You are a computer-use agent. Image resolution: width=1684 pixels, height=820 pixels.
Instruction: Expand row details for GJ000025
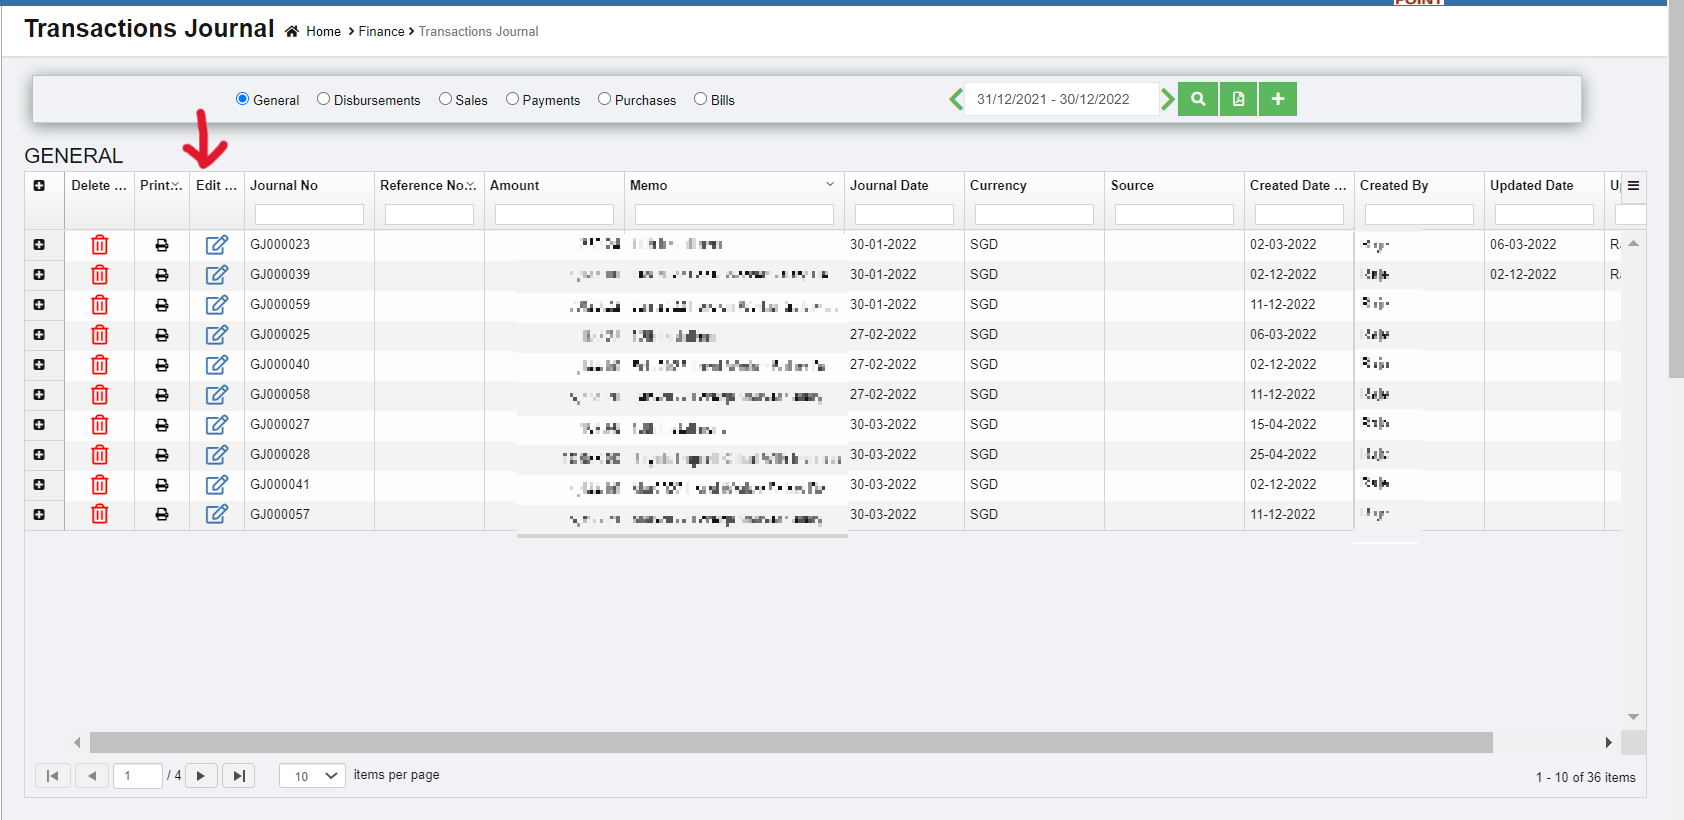39,335
